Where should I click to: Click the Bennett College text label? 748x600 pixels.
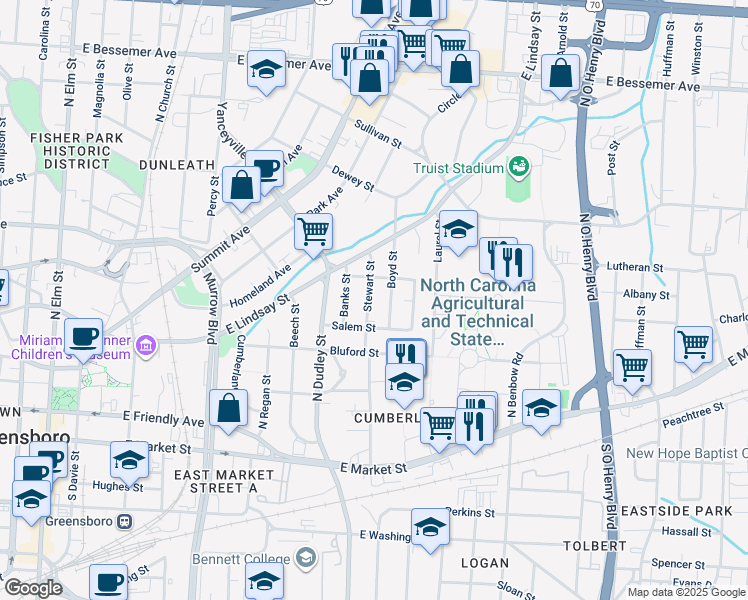pos(241,559)
